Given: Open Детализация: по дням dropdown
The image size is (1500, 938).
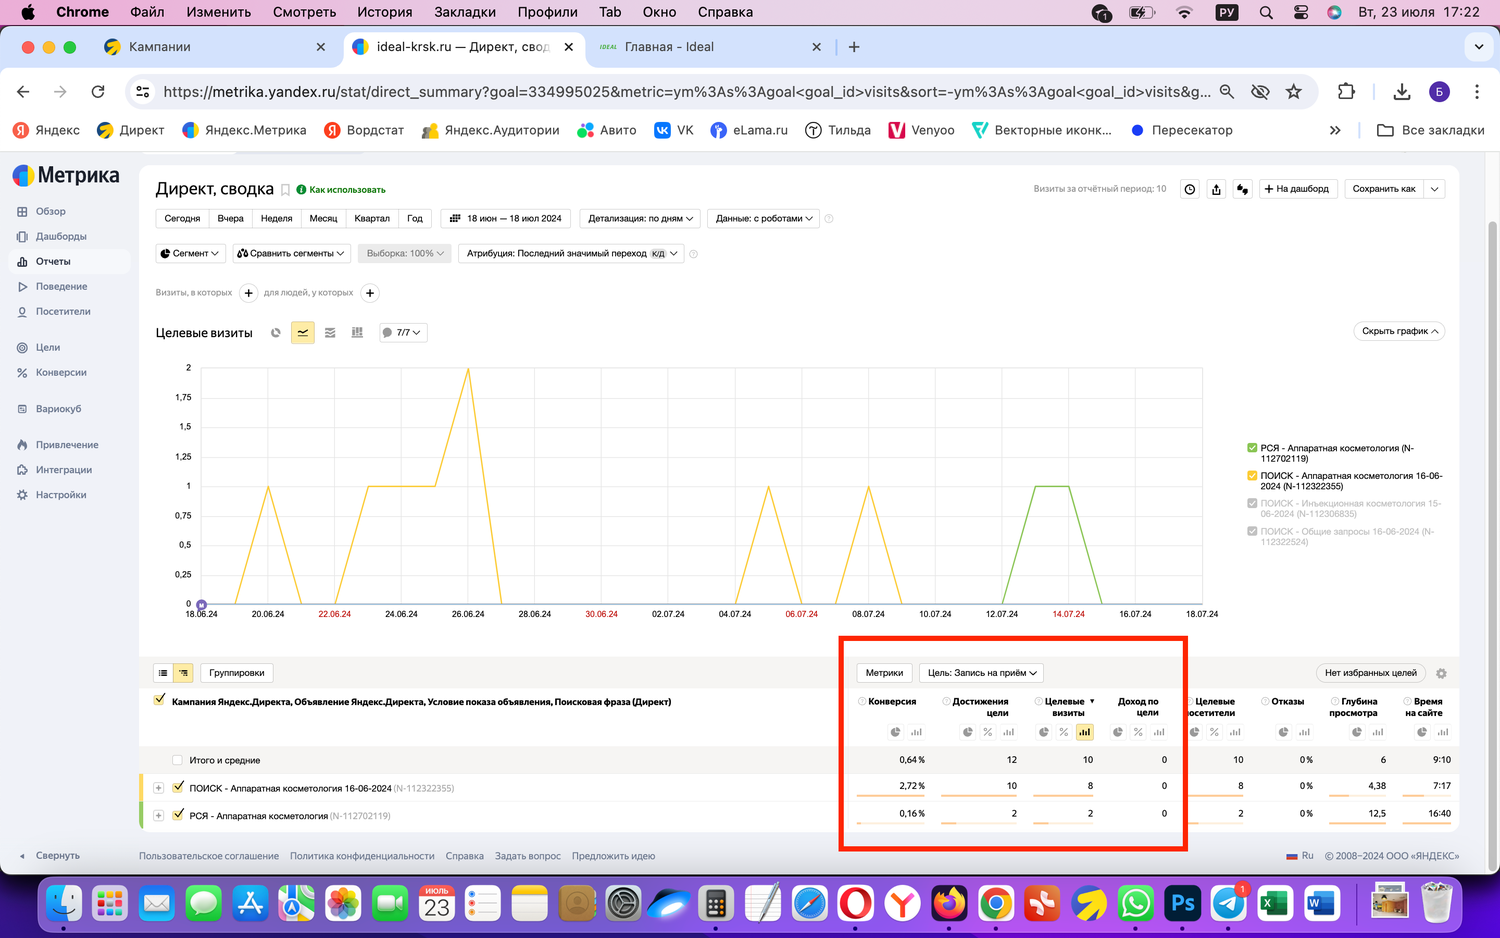Looking at the screenshot, I should tap(640, 218).
